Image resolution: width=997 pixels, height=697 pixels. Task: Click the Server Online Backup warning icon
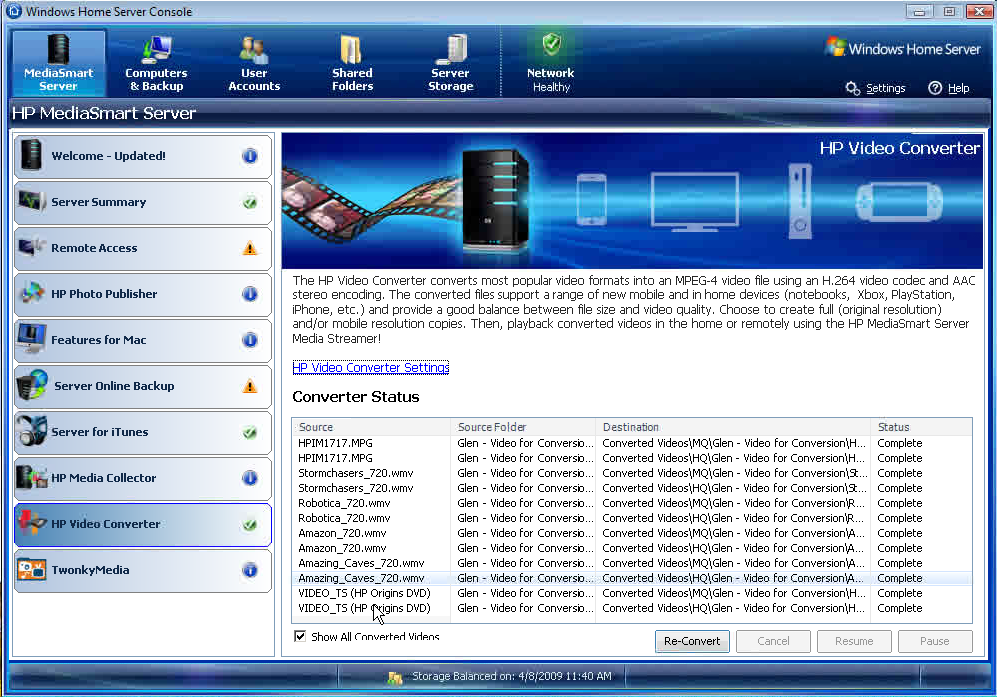click(x=250, y=386)
